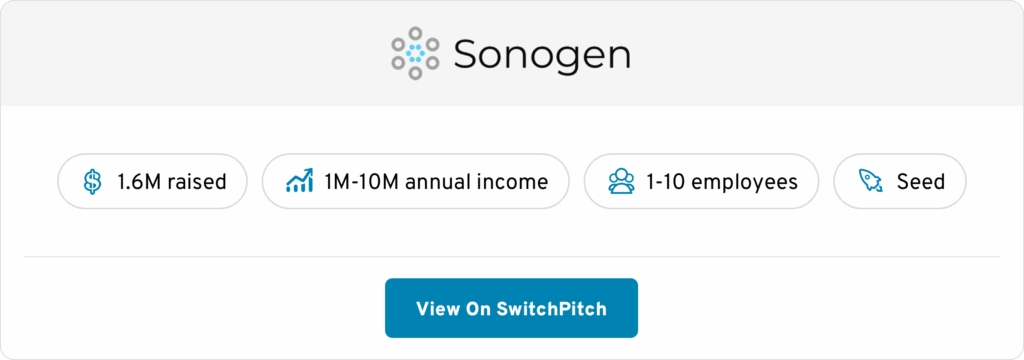The width and height of the screenshot is (1024, 360).
Task: Click the word "SwitchPitch" on the blue button
Action: click(x=551, y=308)
